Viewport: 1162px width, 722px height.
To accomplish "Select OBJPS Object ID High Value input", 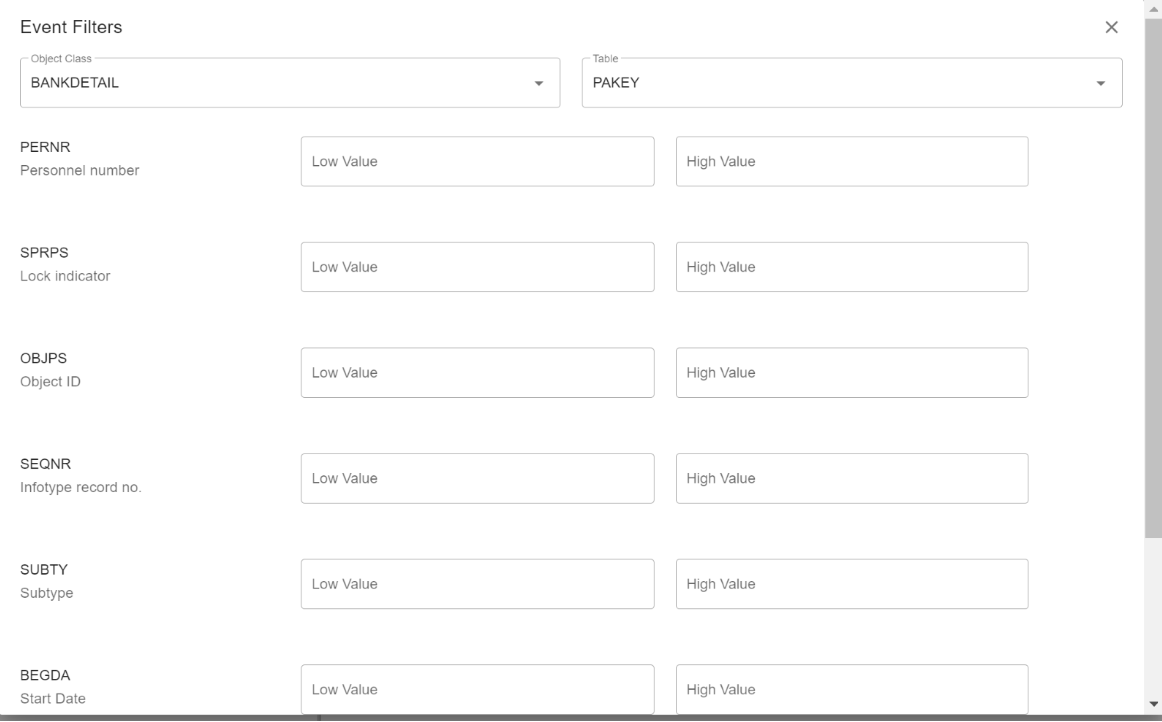I will [x=851, y=373].
